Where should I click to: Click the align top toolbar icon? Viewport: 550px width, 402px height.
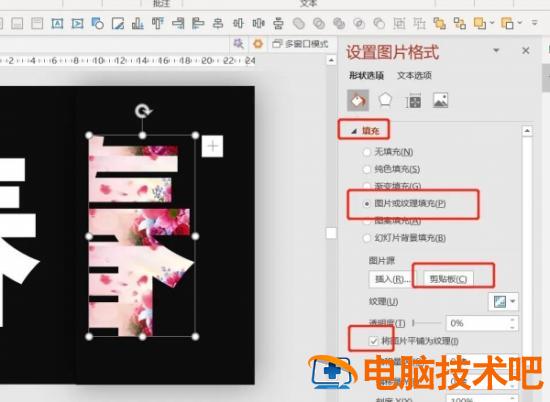158,24
